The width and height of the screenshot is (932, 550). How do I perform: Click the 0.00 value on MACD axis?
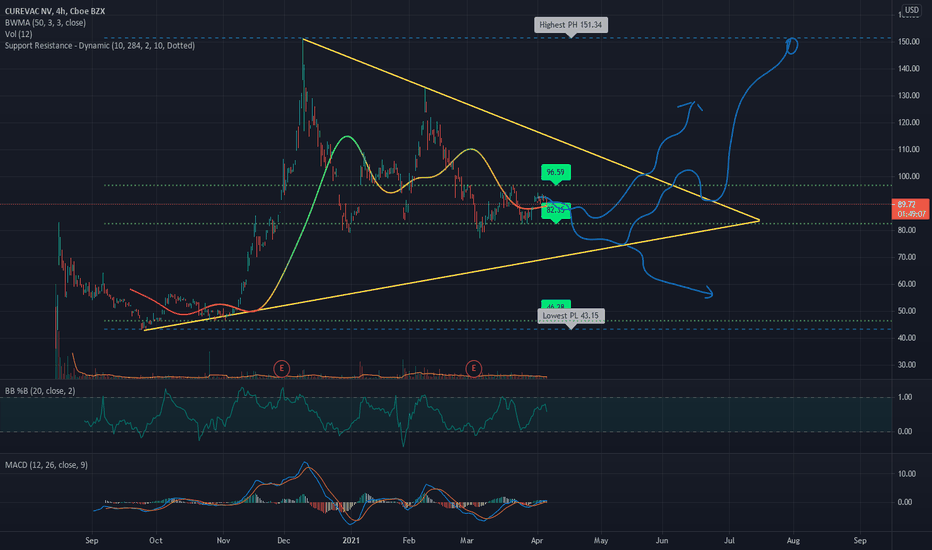pos(905,502)
